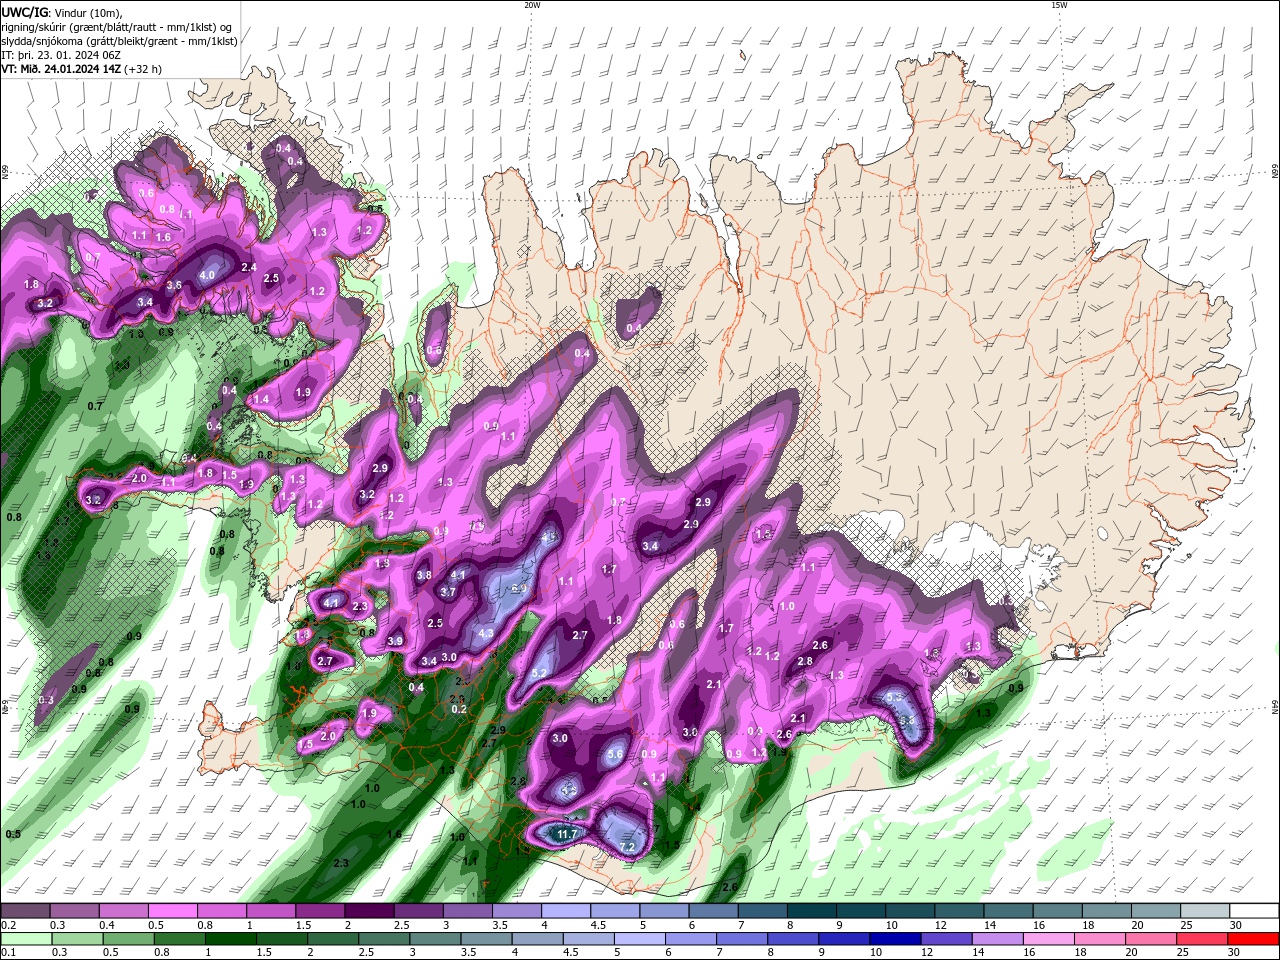
Task: Click the lavender swatch between 4 and 4.5 in top scale
Action: [x=565, y=911]
